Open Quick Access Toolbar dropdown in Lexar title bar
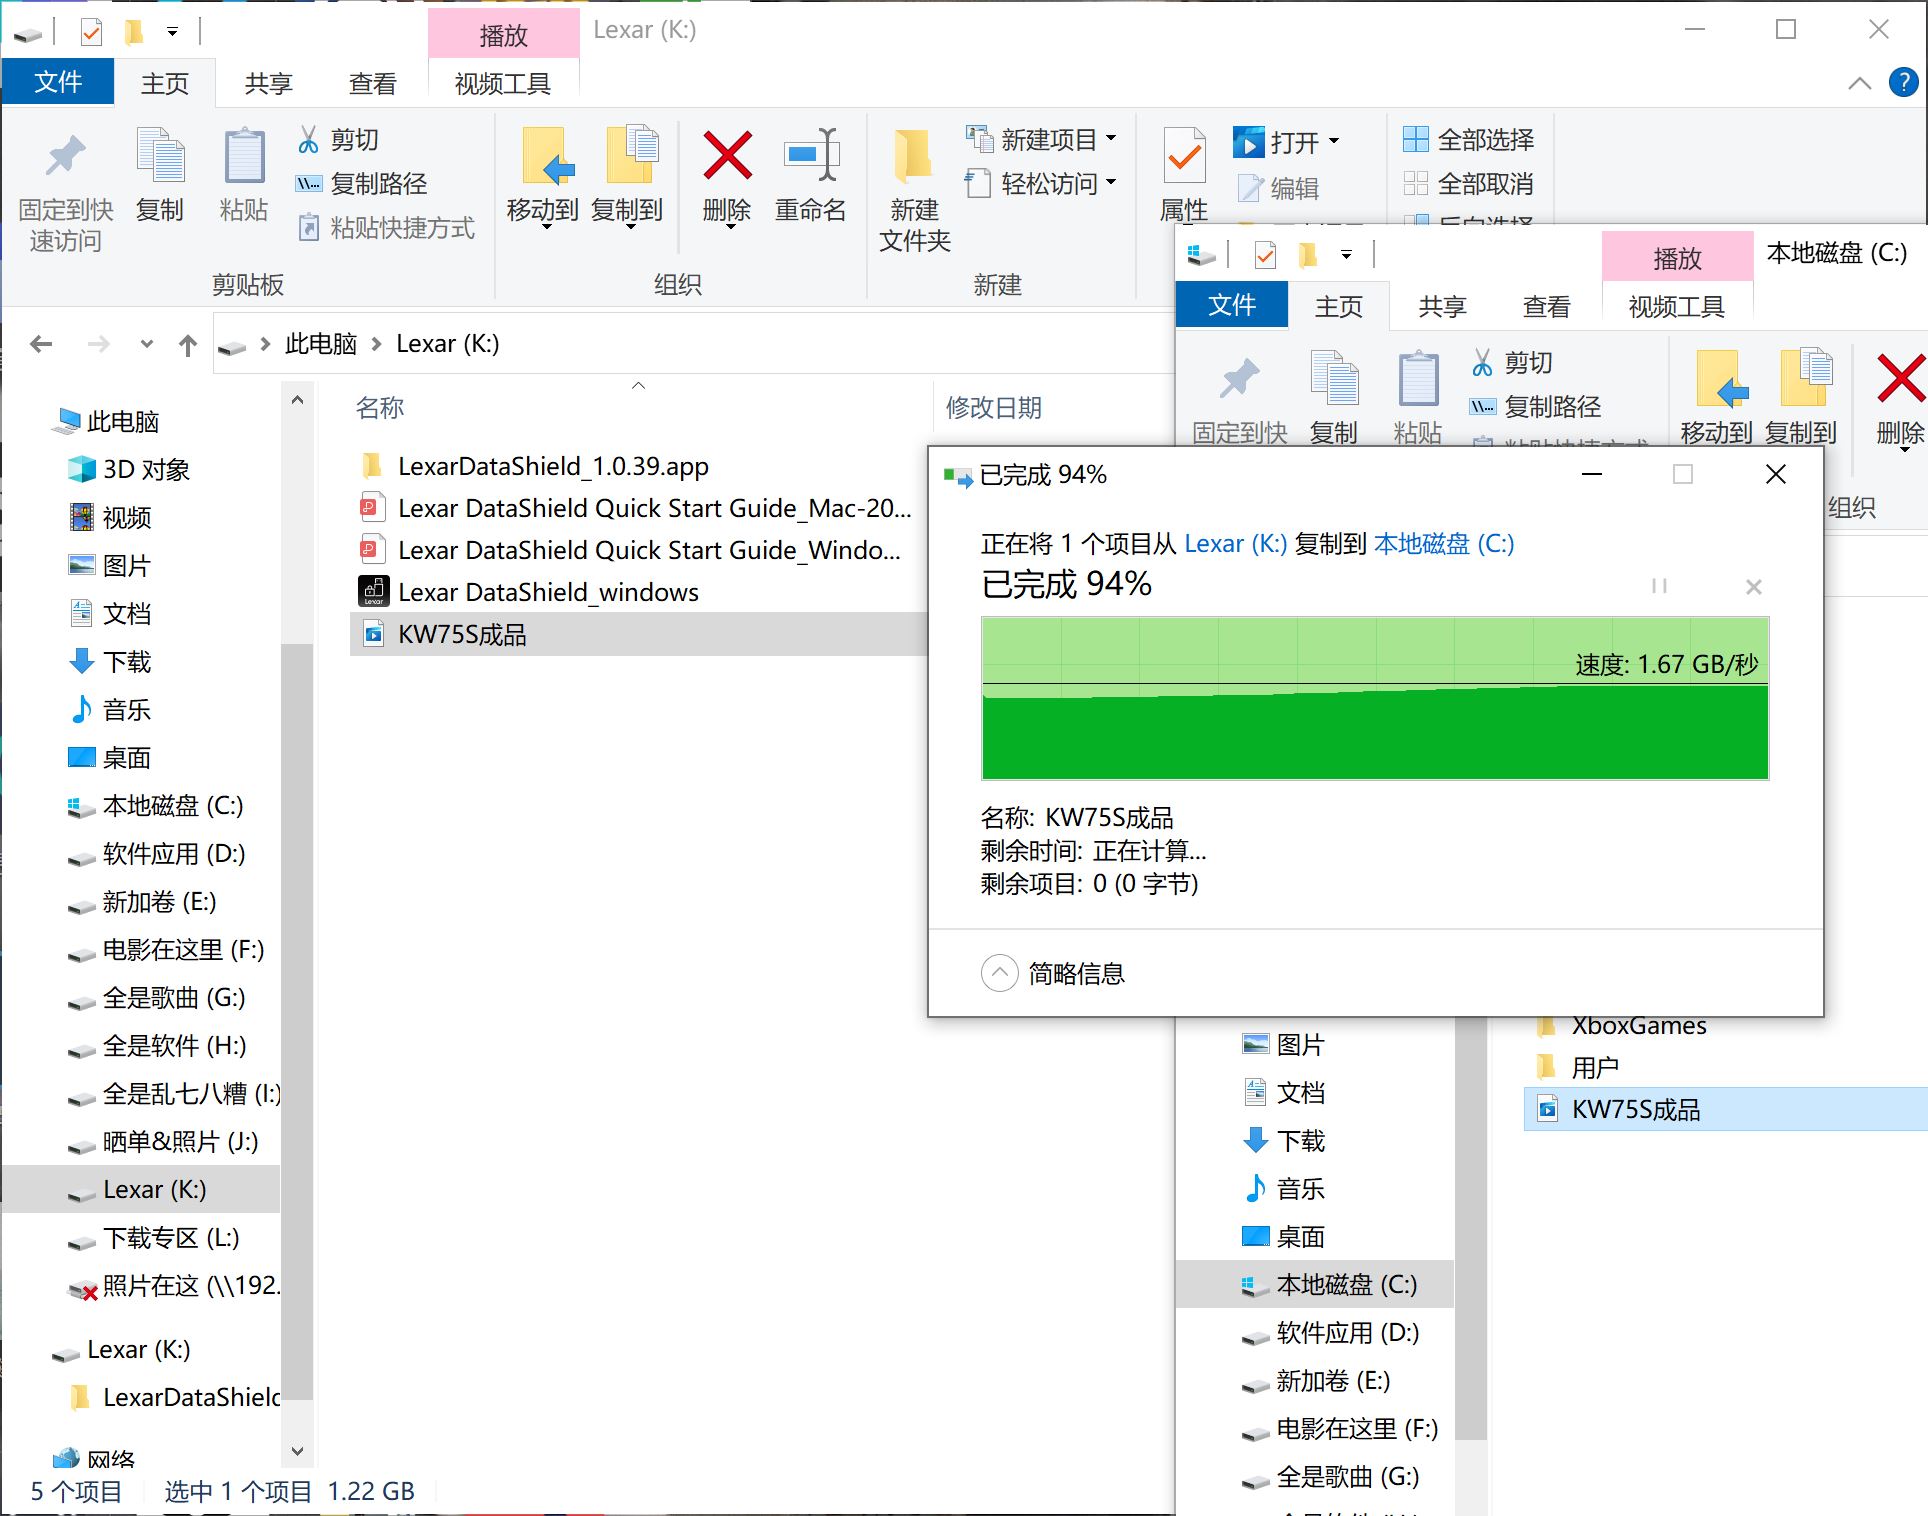Screen dimensions: 1928x1516 172,33
